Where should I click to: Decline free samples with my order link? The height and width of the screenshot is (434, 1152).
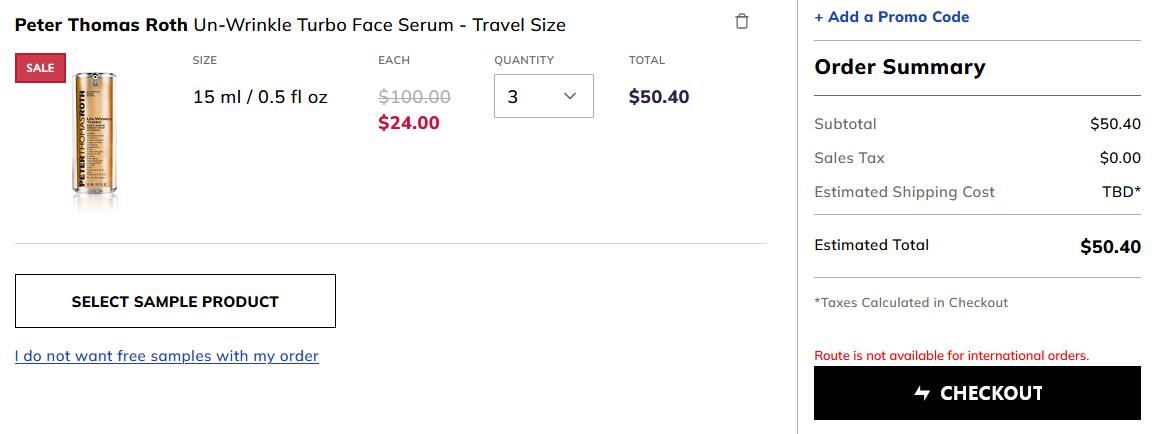coord(167,356)
